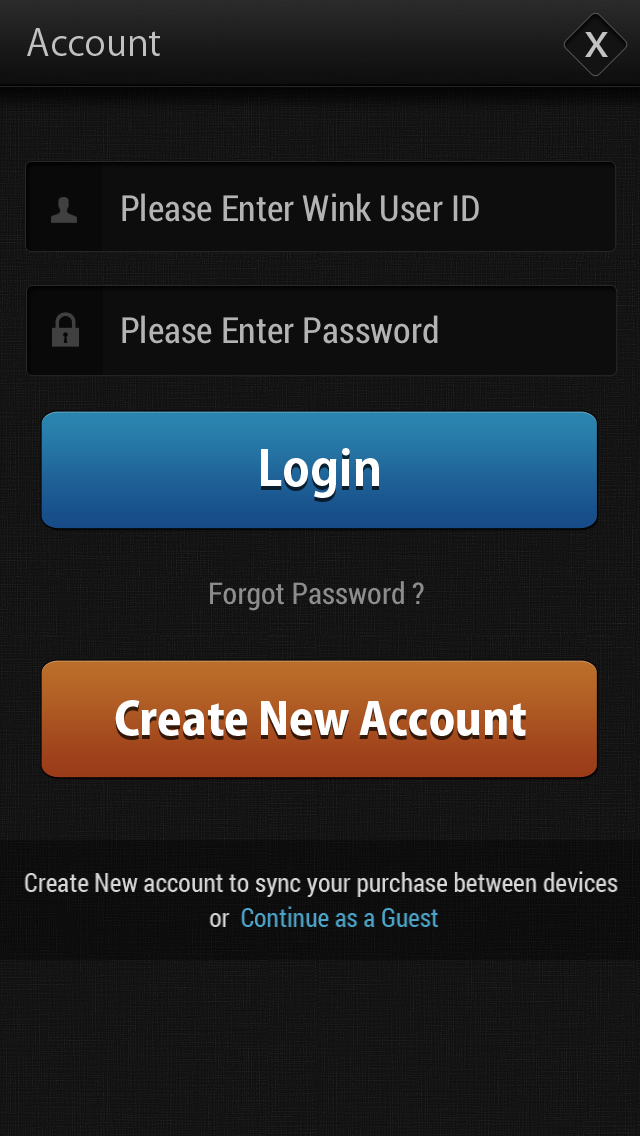Viewport: 640px width, 1136px height.
Task: Click the Please Enter Wink User ID placeholder
Action: pos(300,209)
